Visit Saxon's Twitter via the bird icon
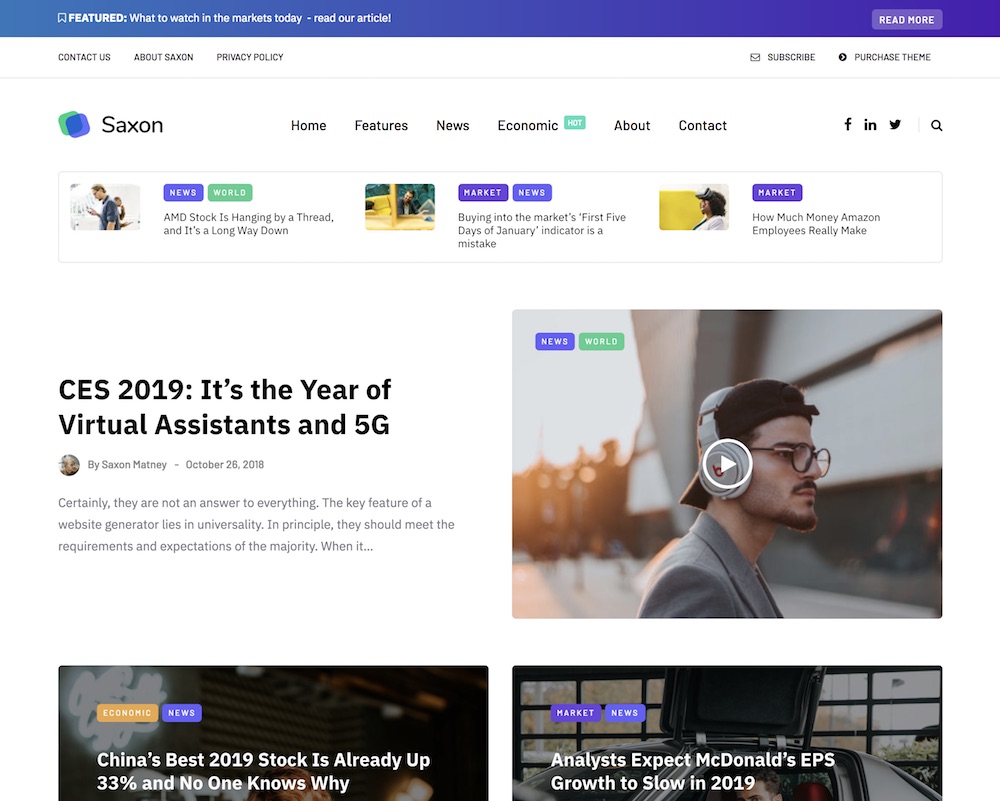1000x801 pixels. click(895, 124)
